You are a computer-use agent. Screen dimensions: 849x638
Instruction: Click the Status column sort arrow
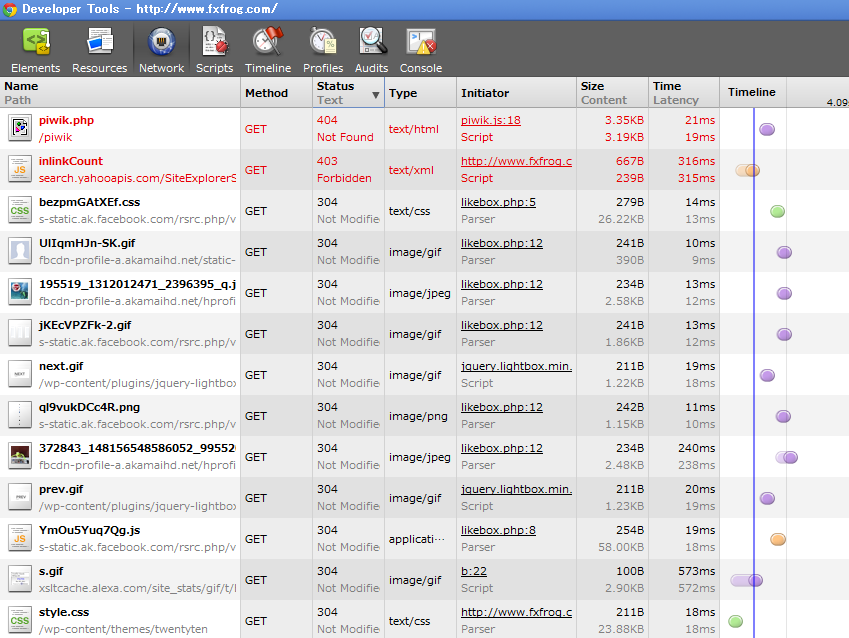click(376, 95)
